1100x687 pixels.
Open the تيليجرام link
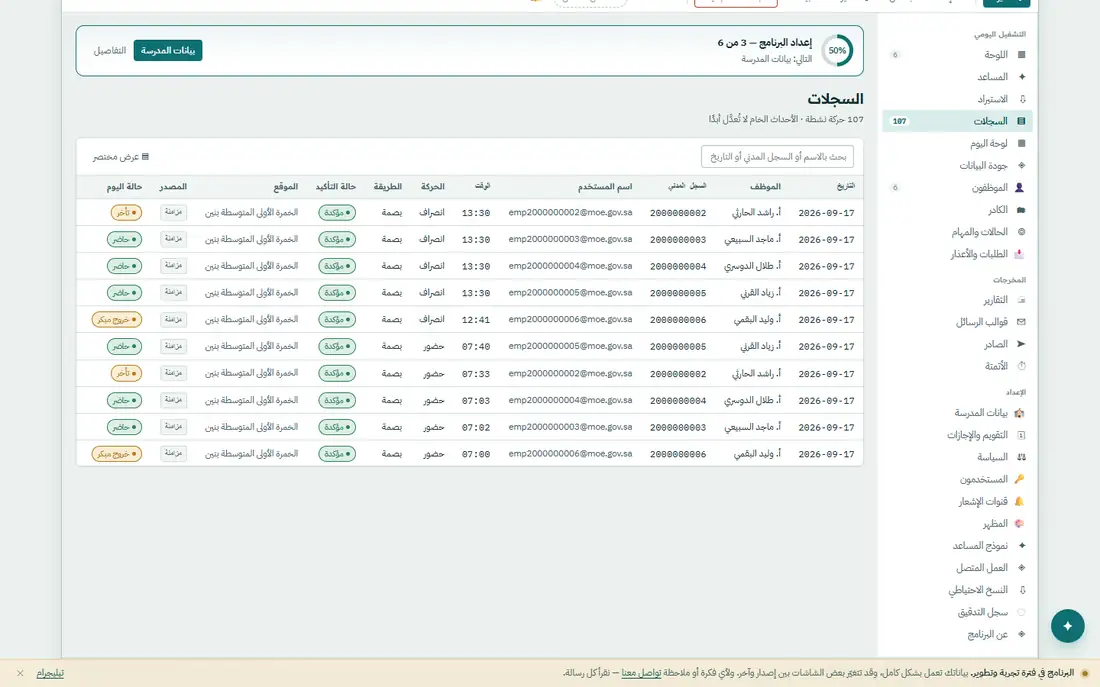click(x=50, y=673)
